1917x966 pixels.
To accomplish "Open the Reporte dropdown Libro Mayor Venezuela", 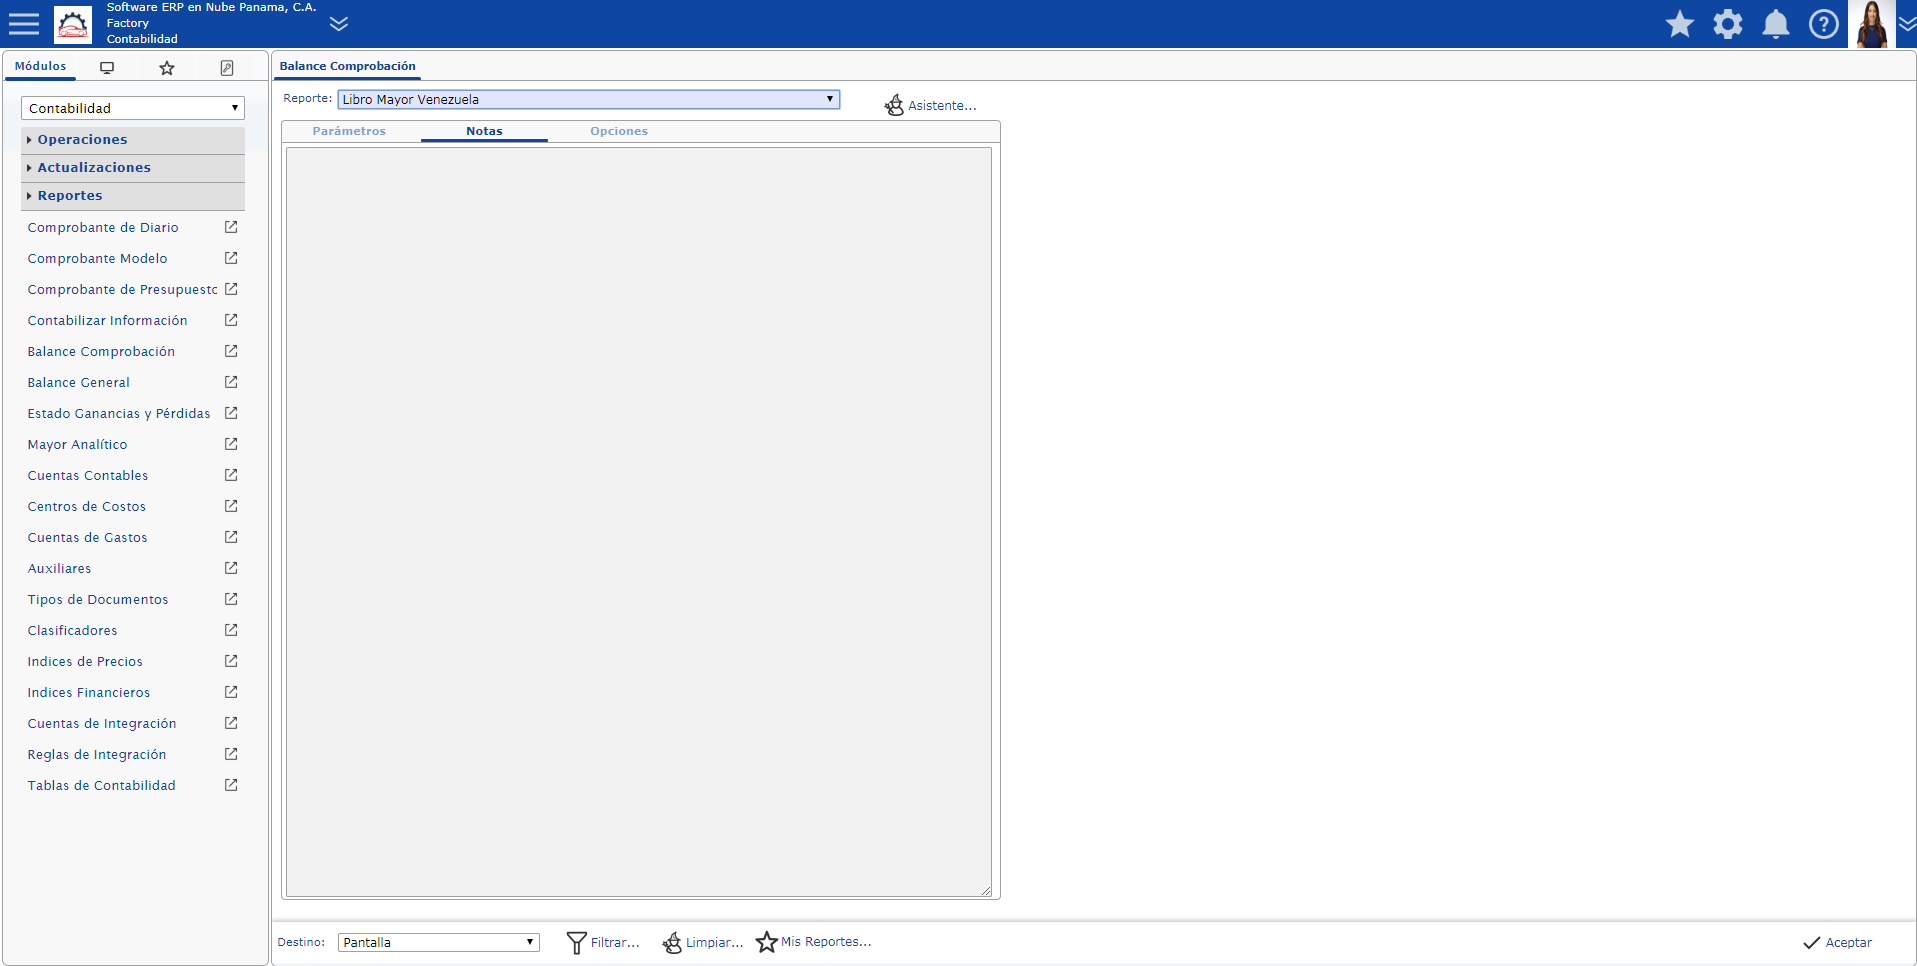I will 588,99.
